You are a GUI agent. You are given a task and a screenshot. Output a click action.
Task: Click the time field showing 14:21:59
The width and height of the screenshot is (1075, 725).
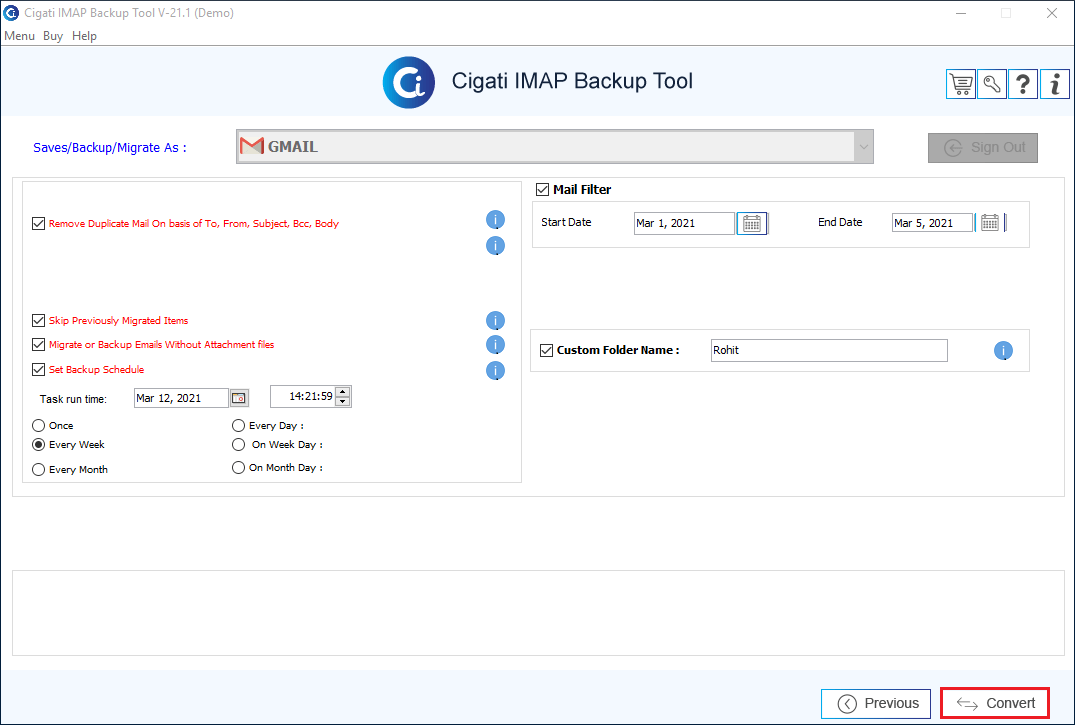point(303,396)
